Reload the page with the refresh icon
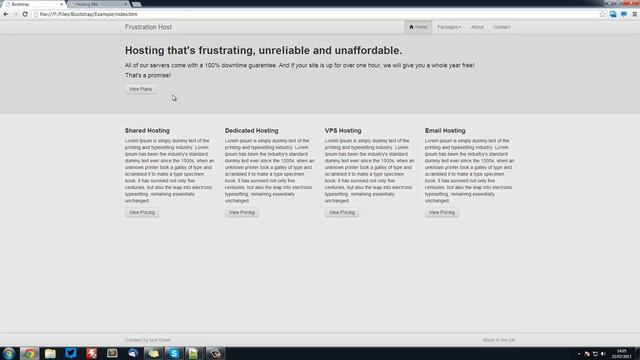 point(25,14)
